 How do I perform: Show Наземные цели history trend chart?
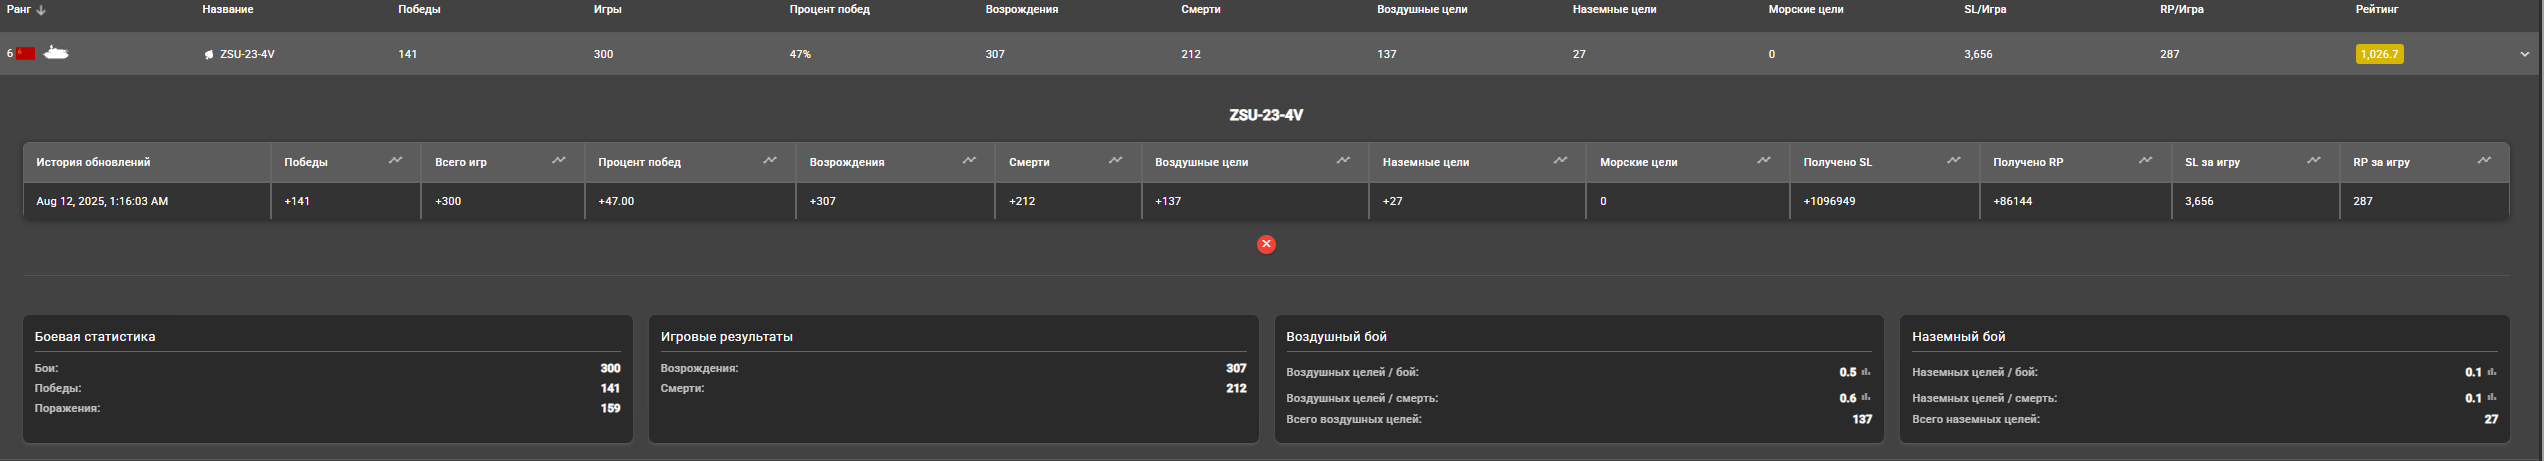point(1560,160)
